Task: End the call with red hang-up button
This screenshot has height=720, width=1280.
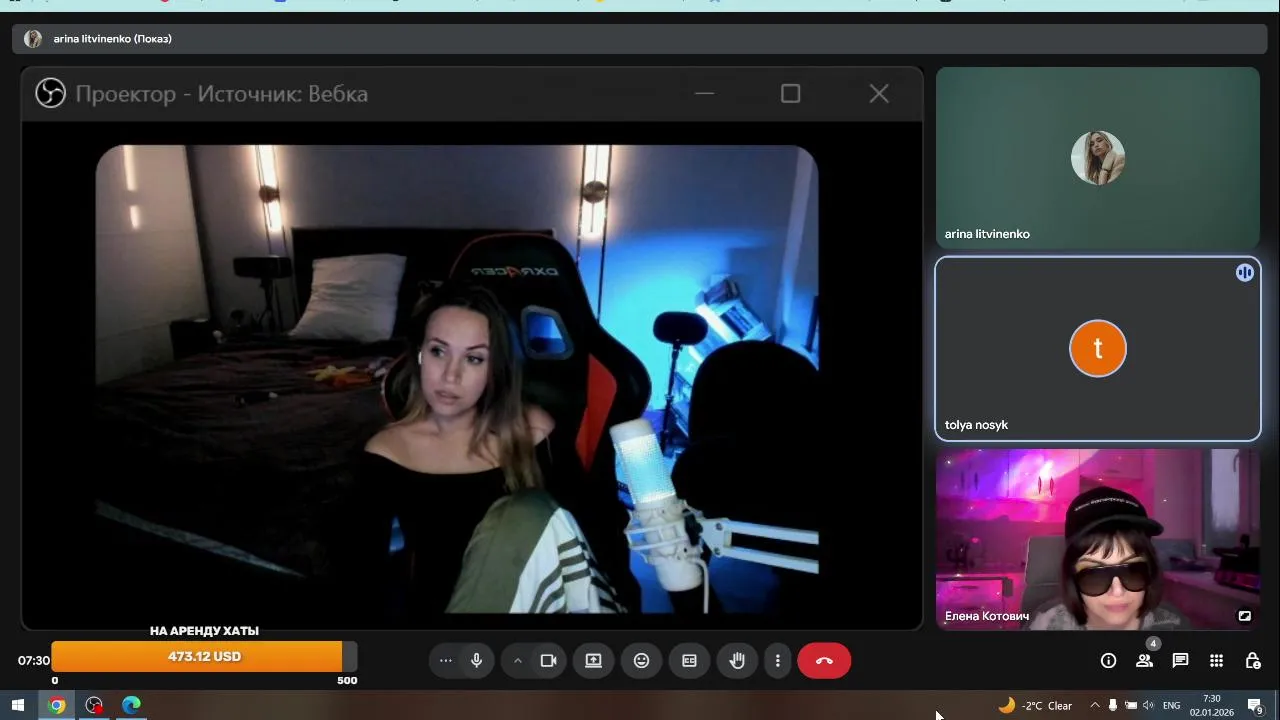Action: (x=824, y=661)
